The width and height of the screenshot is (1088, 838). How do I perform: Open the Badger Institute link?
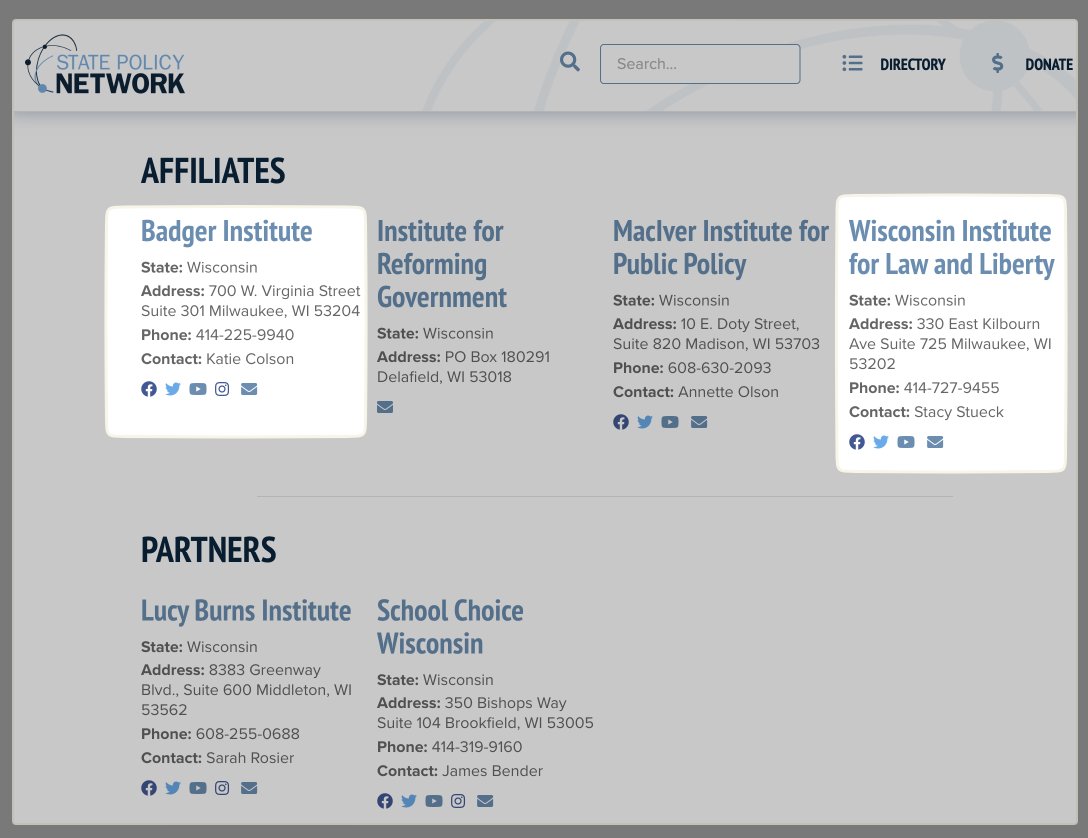(226, 231)
